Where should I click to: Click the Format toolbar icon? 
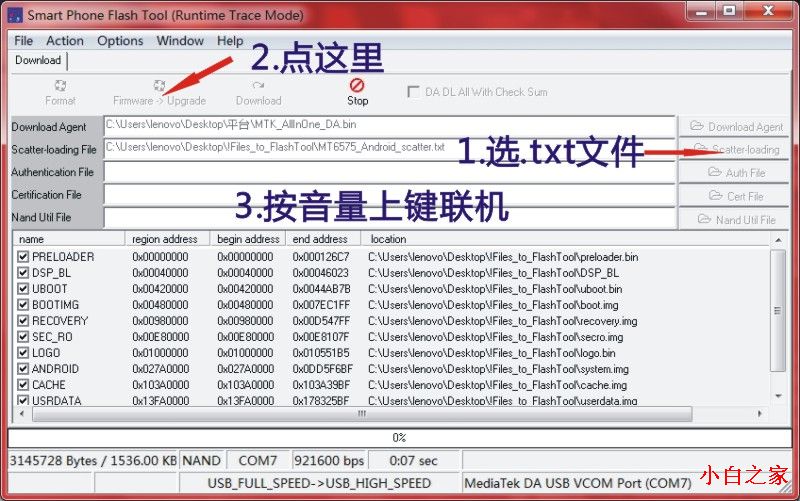pyautogui.click(x=60, y=85)
